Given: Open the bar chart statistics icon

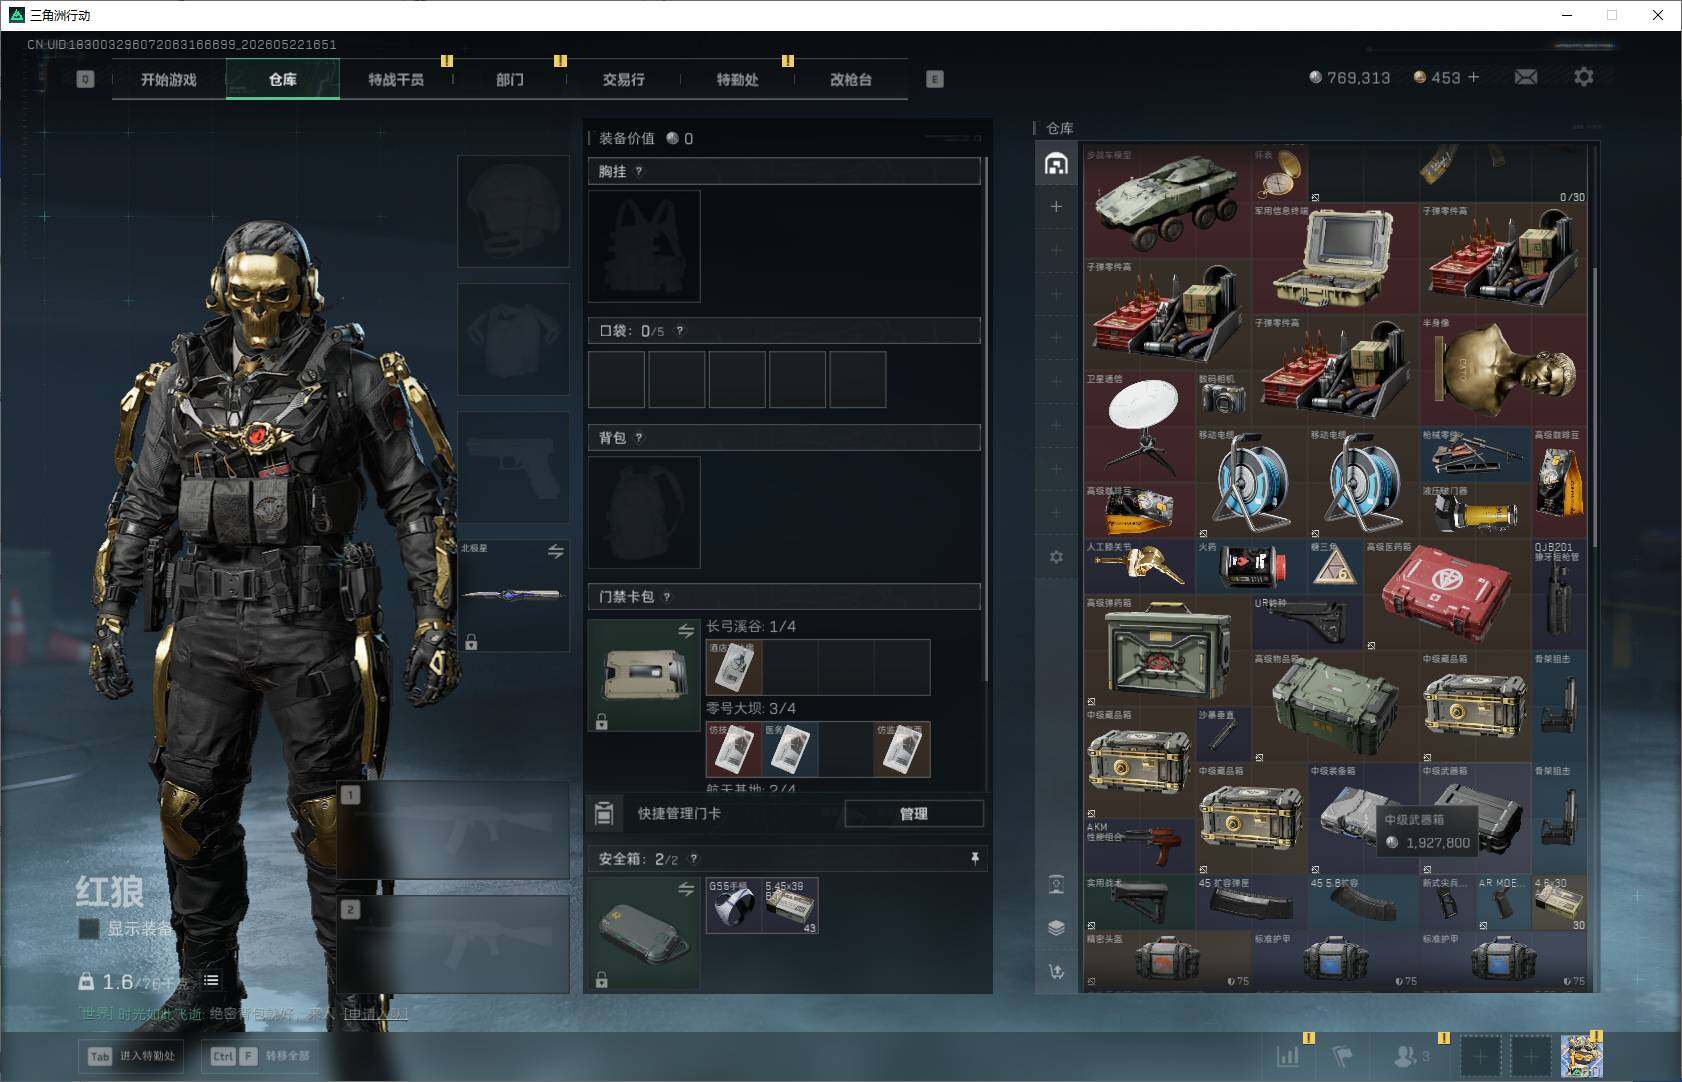Looking at the screenshot, I should click(1288, 1055).
